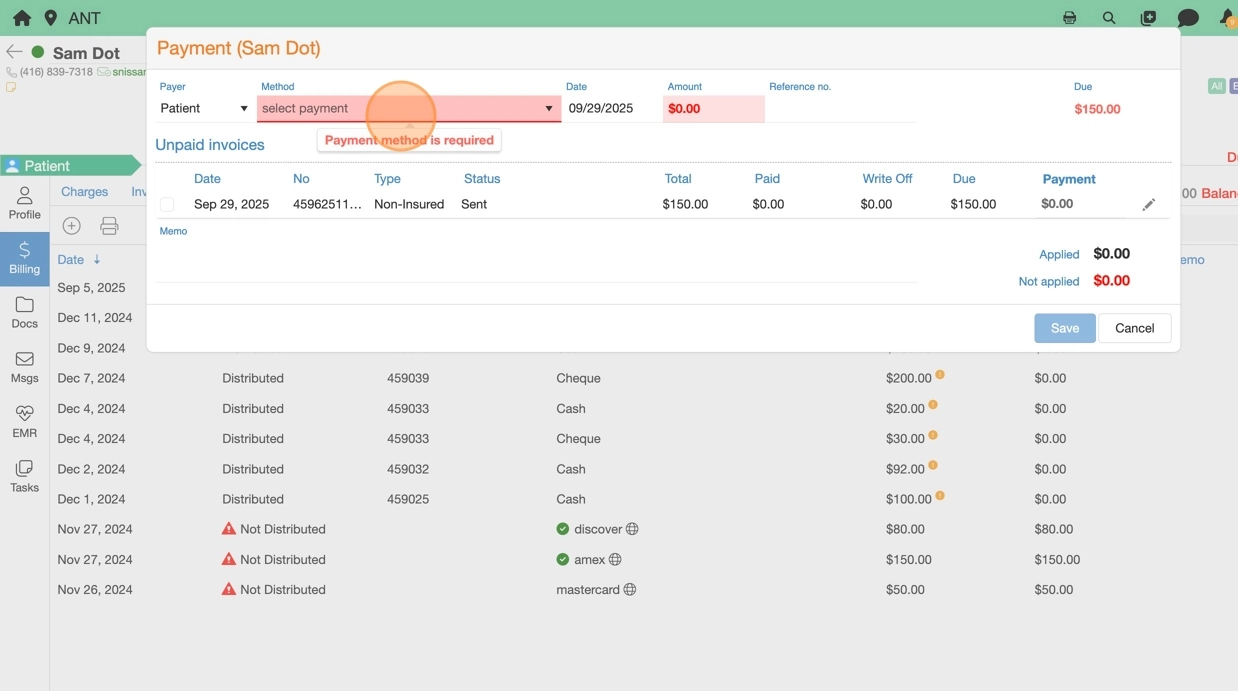Image resolution: width=1238 pixels, height=691 pixels.
Task: Click the location pin icon
Action: (x=50, y=18)
